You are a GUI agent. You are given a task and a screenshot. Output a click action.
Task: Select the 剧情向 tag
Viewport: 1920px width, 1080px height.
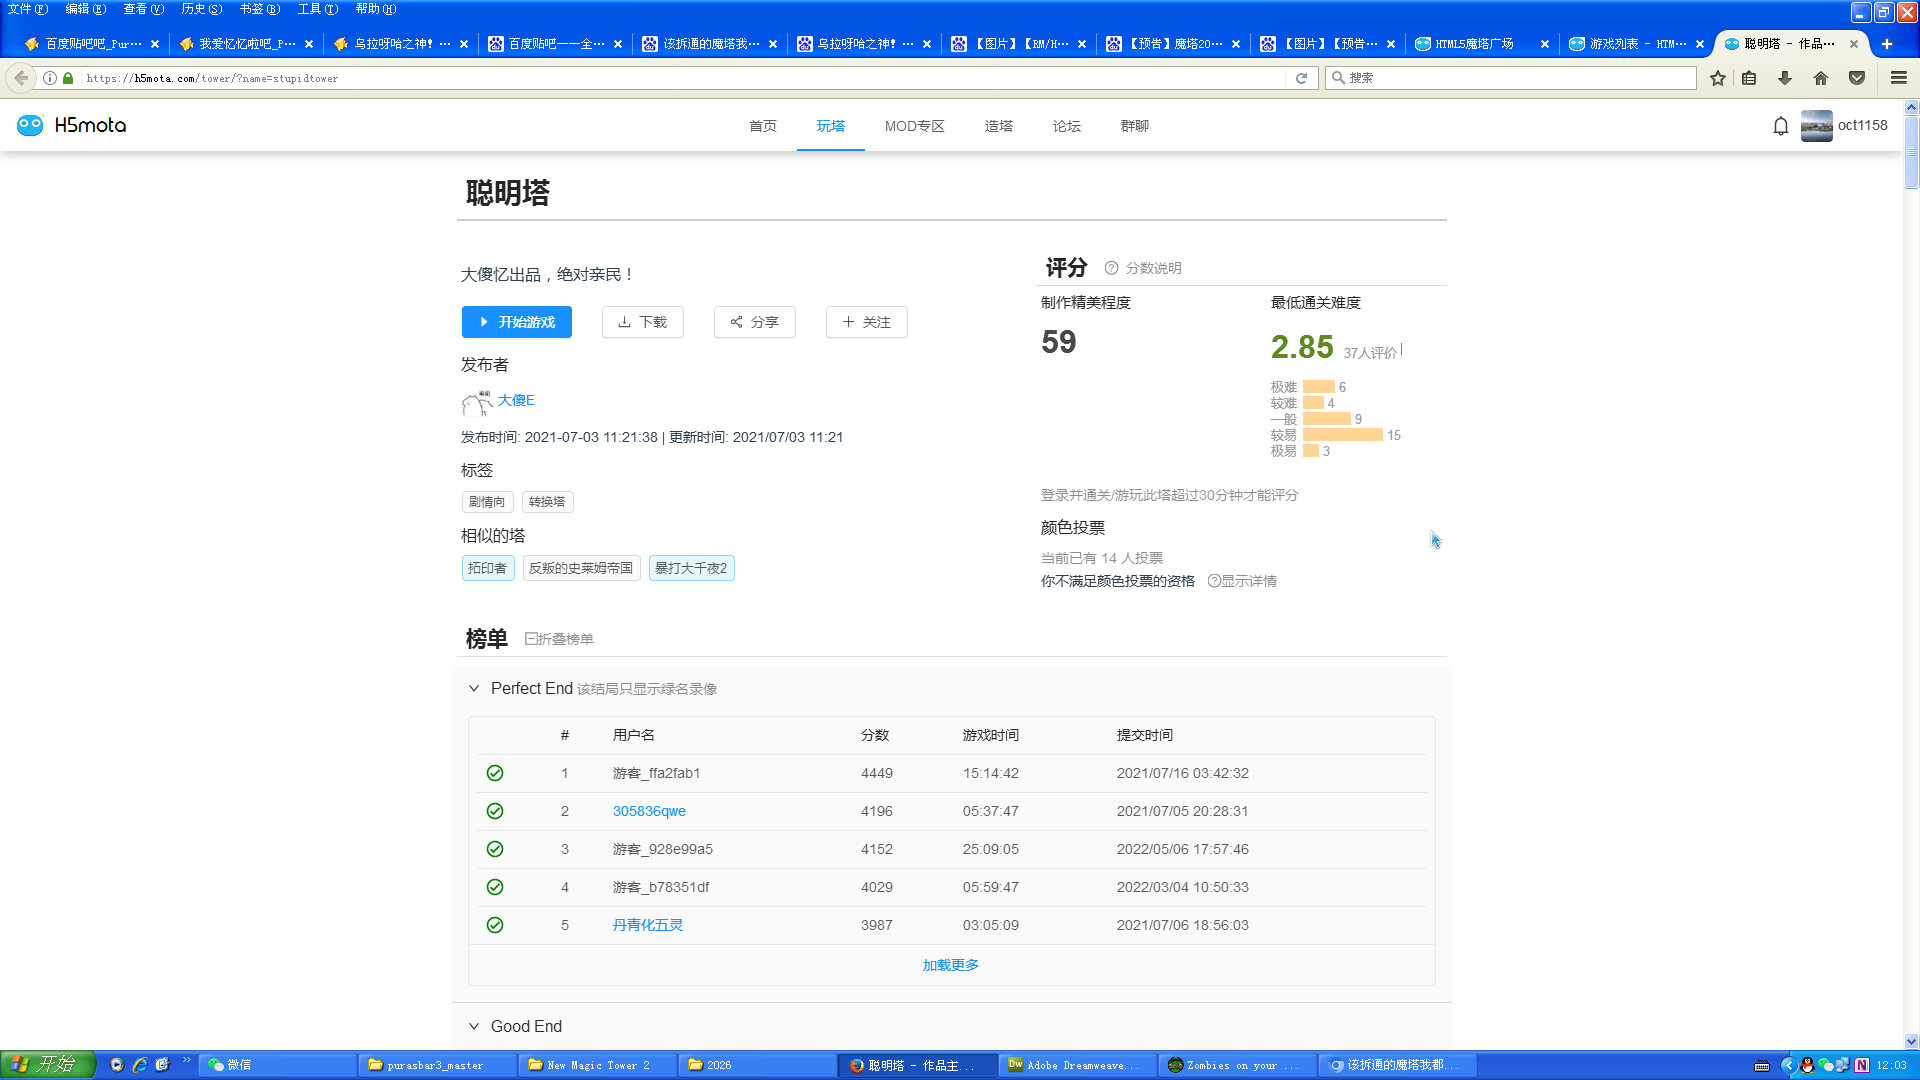click(487, 502)
